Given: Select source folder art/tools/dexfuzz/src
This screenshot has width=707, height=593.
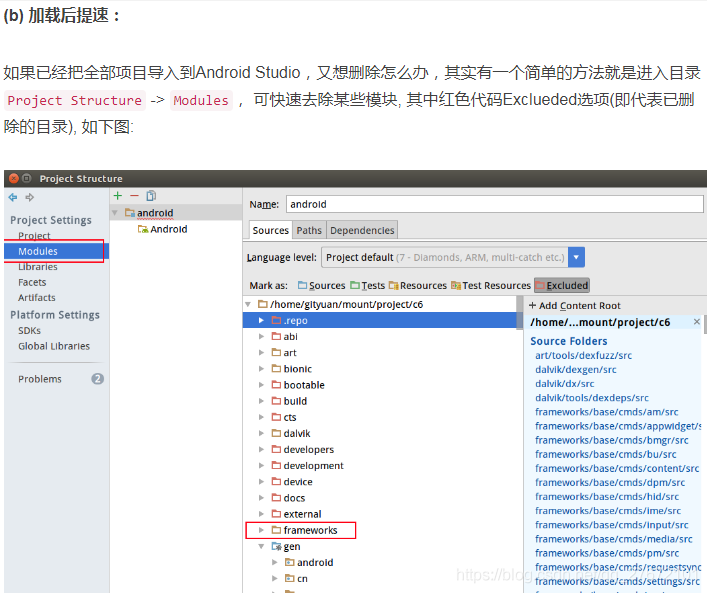Looking at the screenshot, I should tap(583, 355).
